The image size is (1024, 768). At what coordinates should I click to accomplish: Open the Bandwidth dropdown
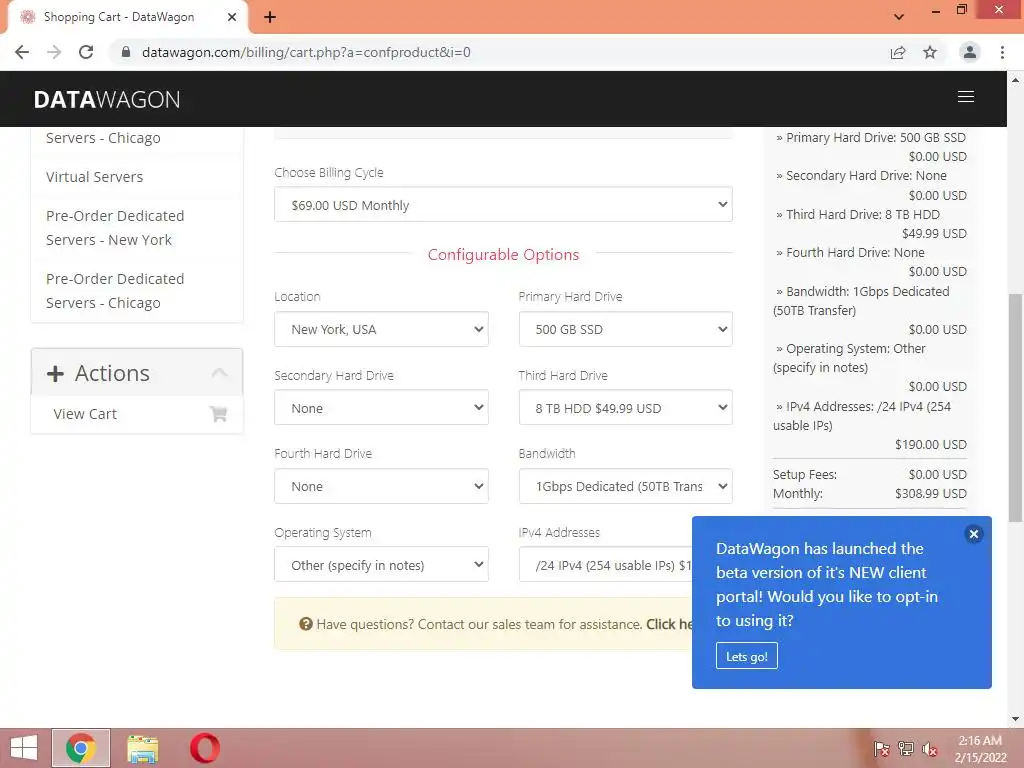[x=625, y=486]
